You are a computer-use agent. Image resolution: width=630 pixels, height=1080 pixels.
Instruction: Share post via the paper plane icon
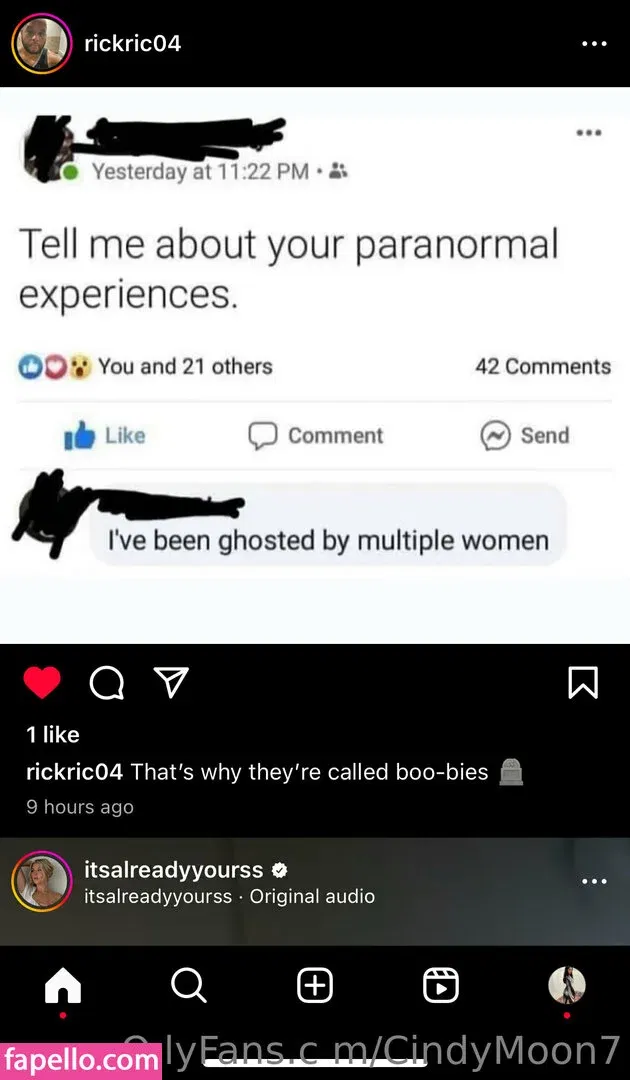(170, 683)
